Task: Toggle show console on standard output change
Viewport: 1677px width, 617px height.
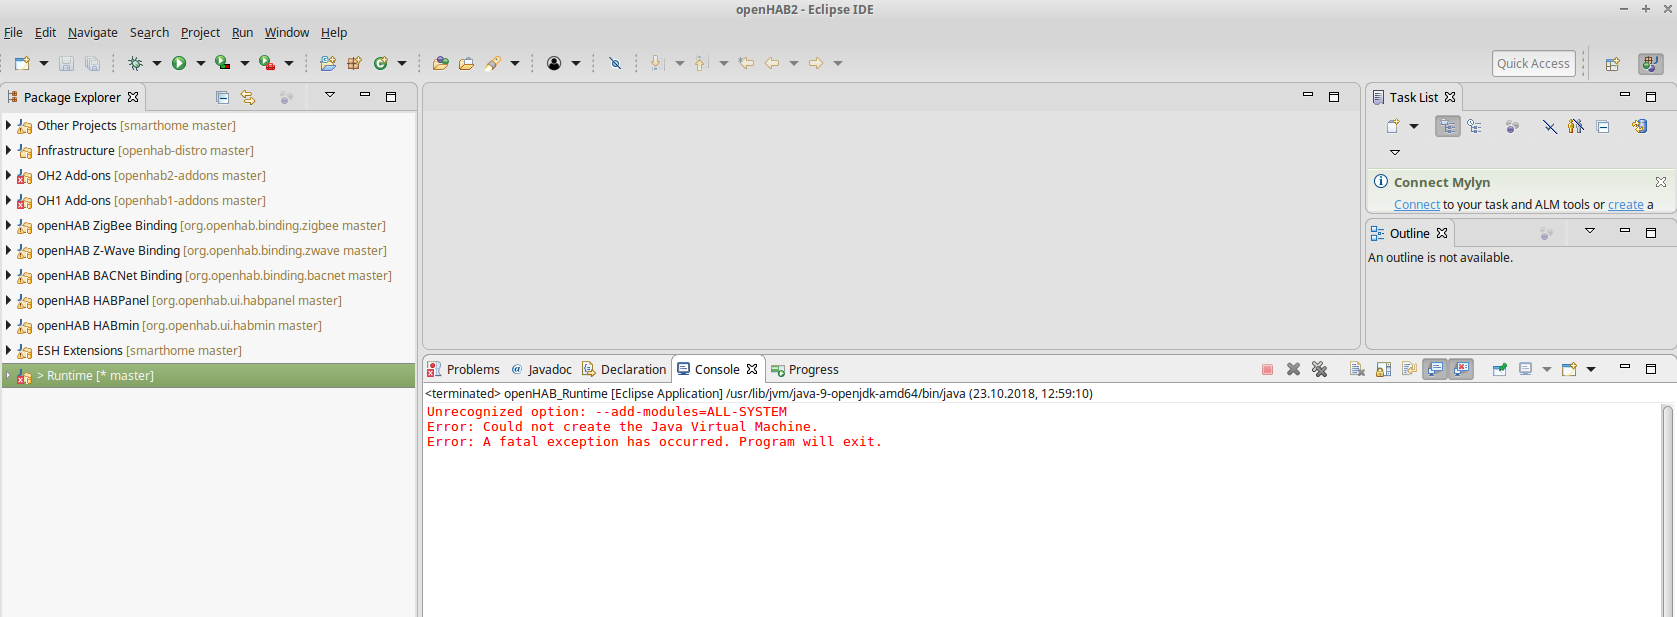Action: pyautogui.click(x=1435, y=369)
